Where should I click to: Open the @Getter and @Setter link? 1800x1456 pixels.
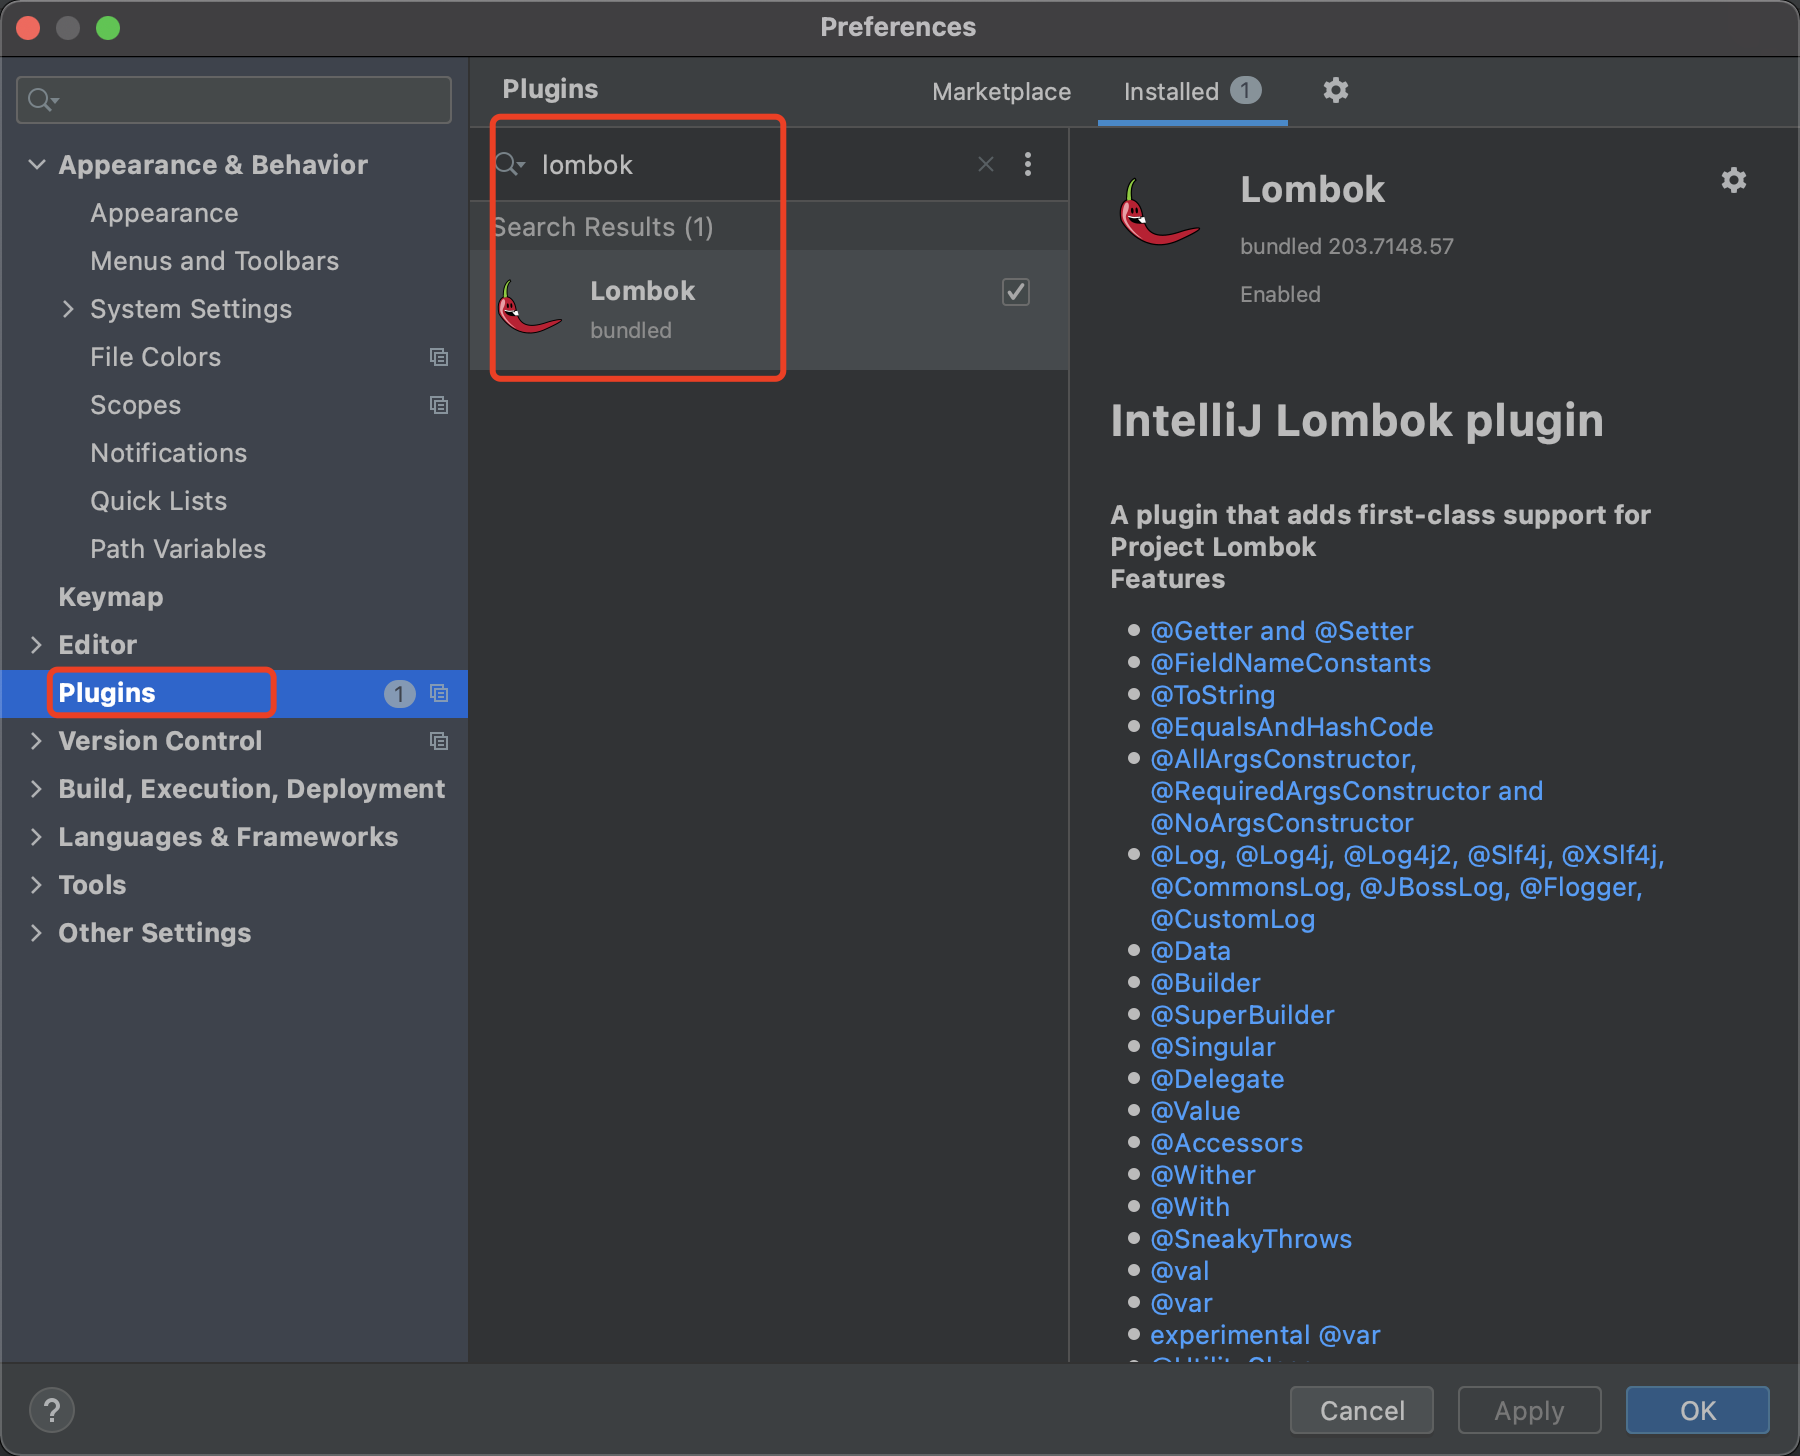(x=1281, y=631)
